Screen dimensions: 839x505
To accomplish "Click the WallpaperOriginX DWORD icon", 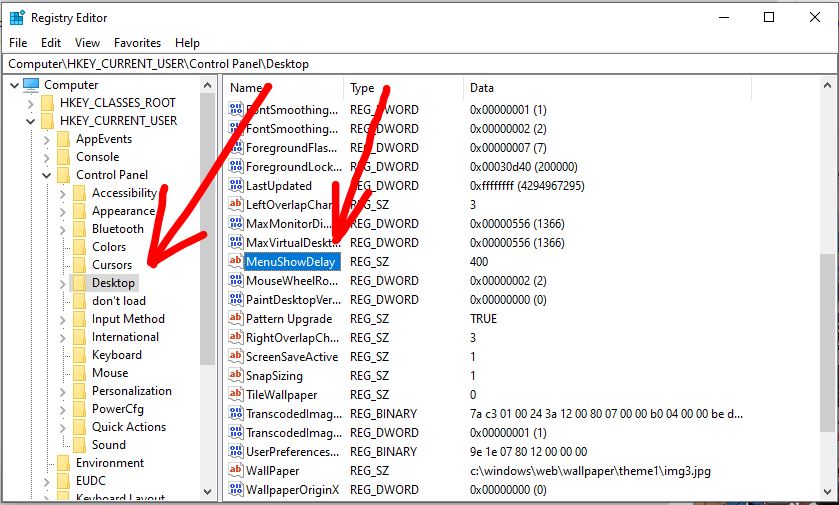I will (235, 489).
